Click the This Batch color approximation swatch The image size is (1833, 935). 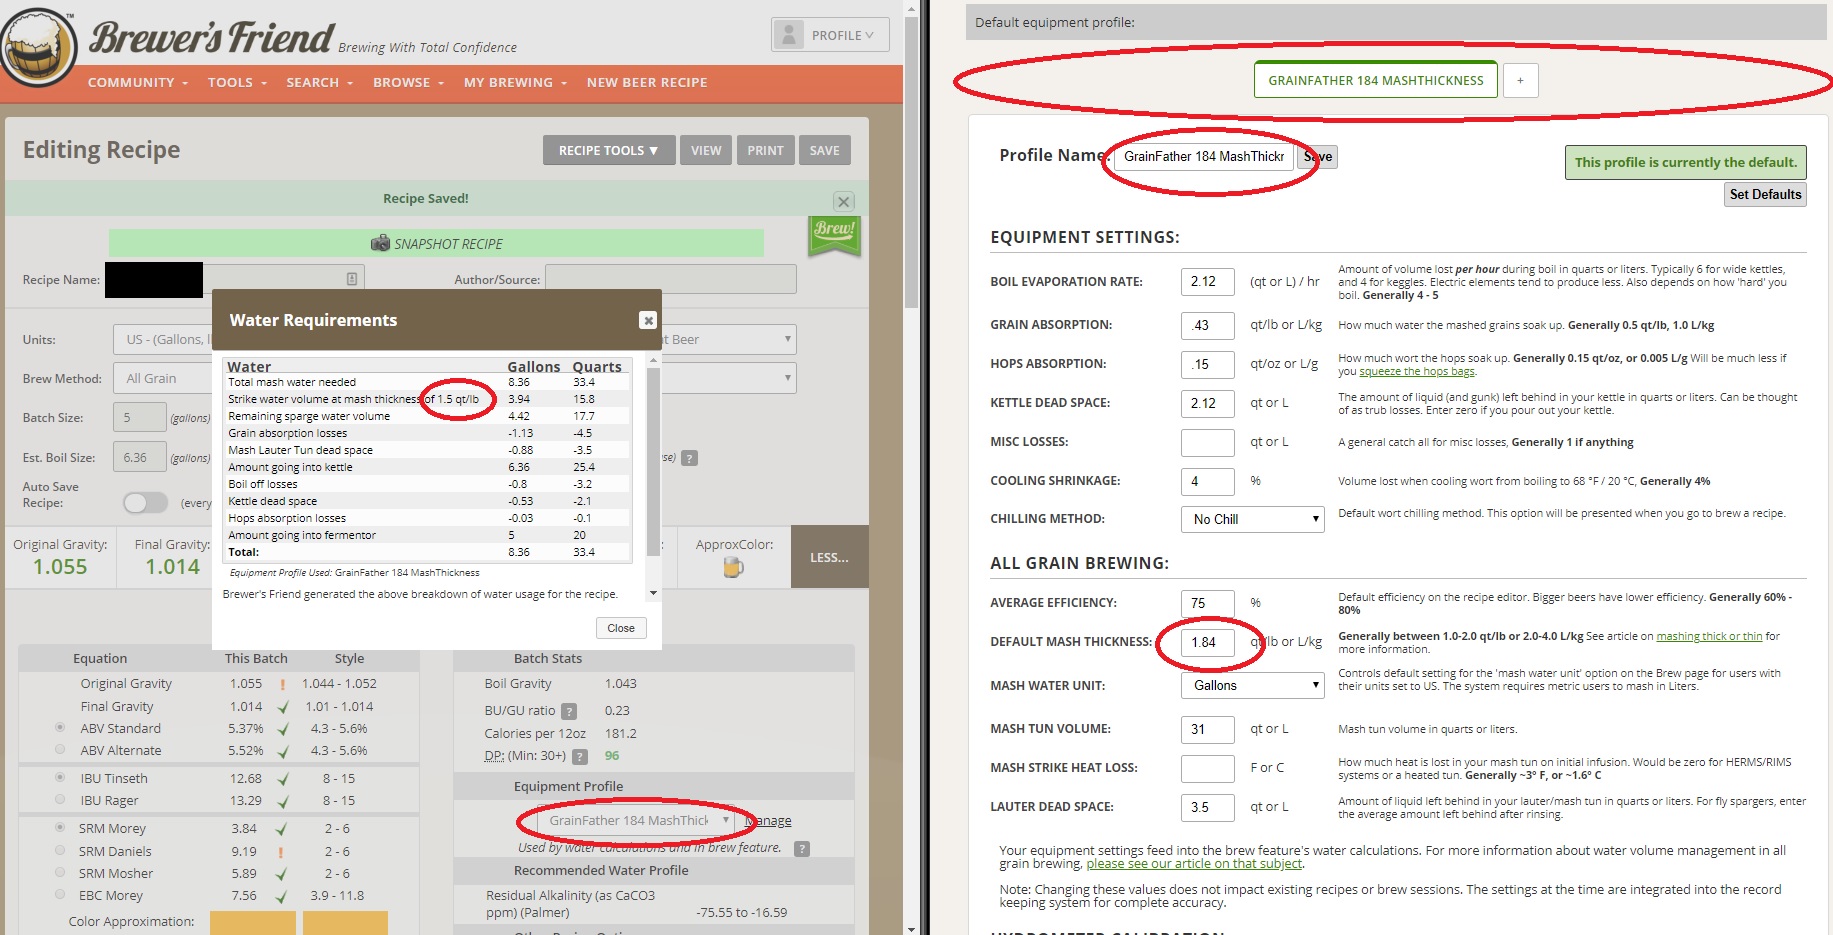click(x=252, y=922)
